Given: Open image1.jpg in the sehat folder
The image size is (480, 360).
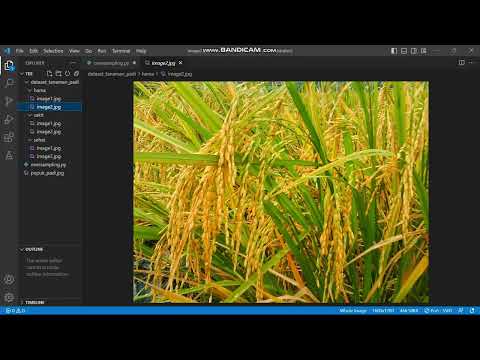Looking at the screenshot, I should [x=49, y=148].
